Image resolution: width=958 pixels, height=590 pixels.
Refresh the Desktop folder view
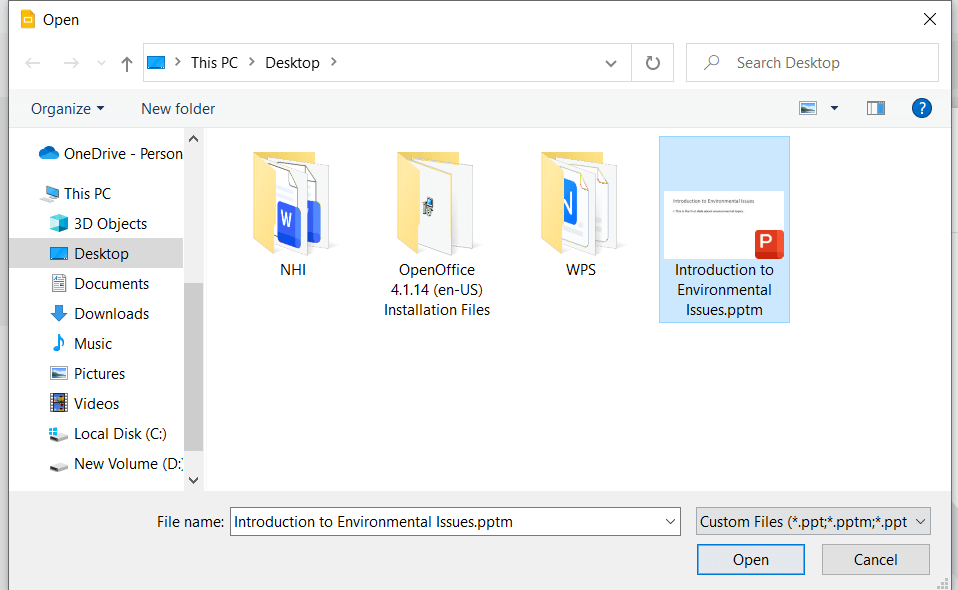[x=654, y=62]
